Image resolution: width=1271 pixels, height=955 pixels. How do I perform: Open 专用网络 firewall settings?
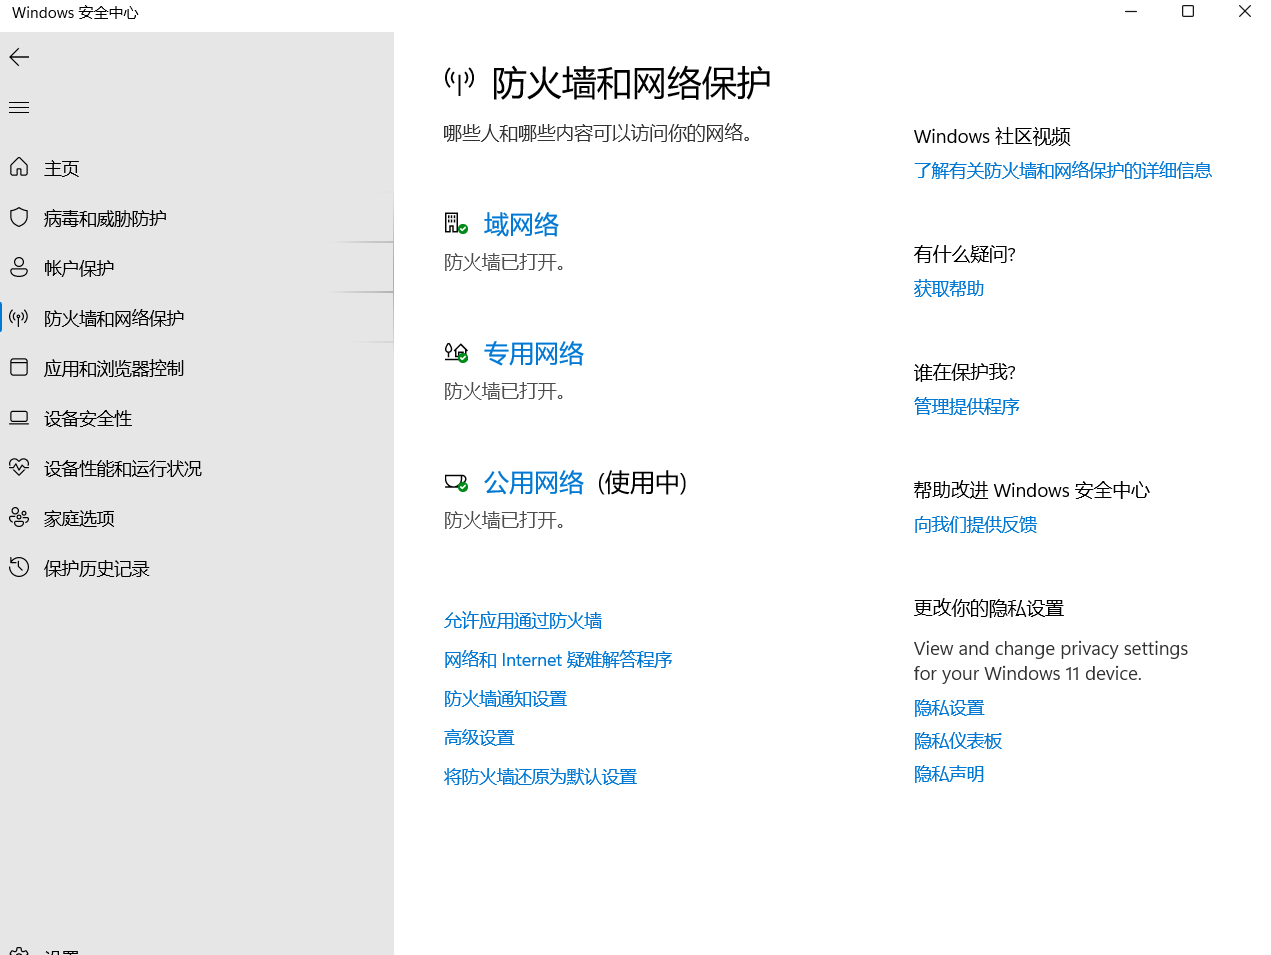click(x=534, y=353)
